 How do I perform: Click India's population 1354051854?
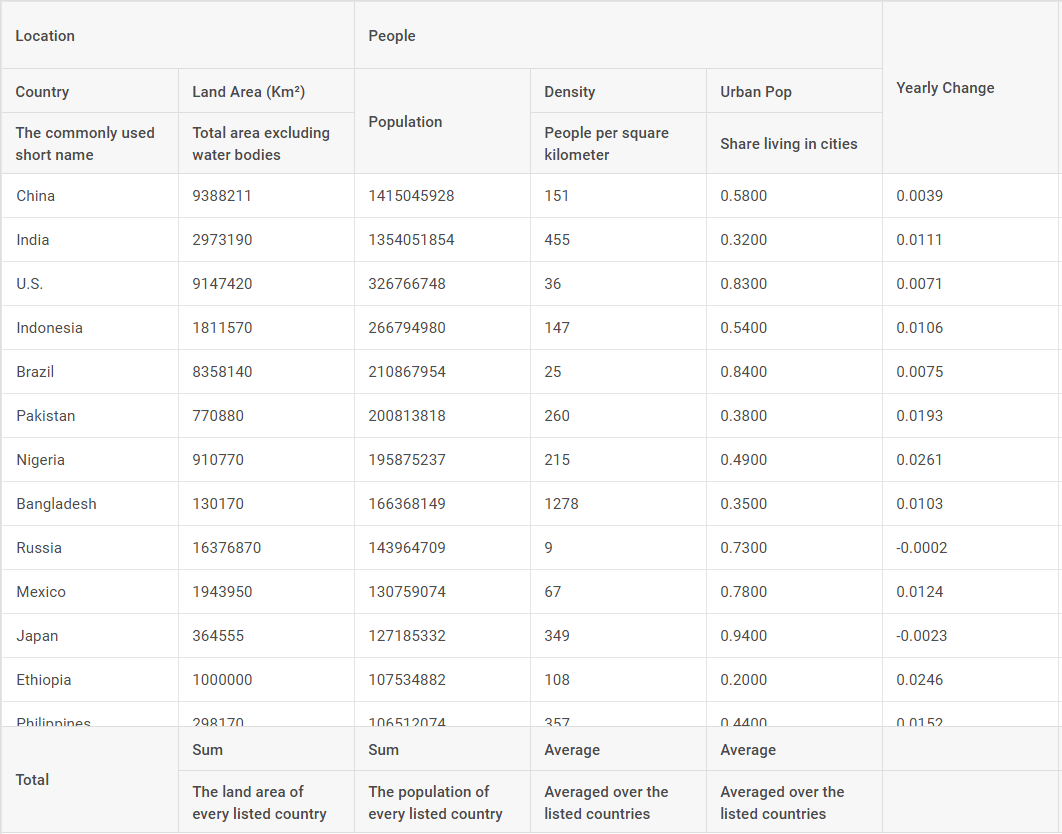coord(442,240)
